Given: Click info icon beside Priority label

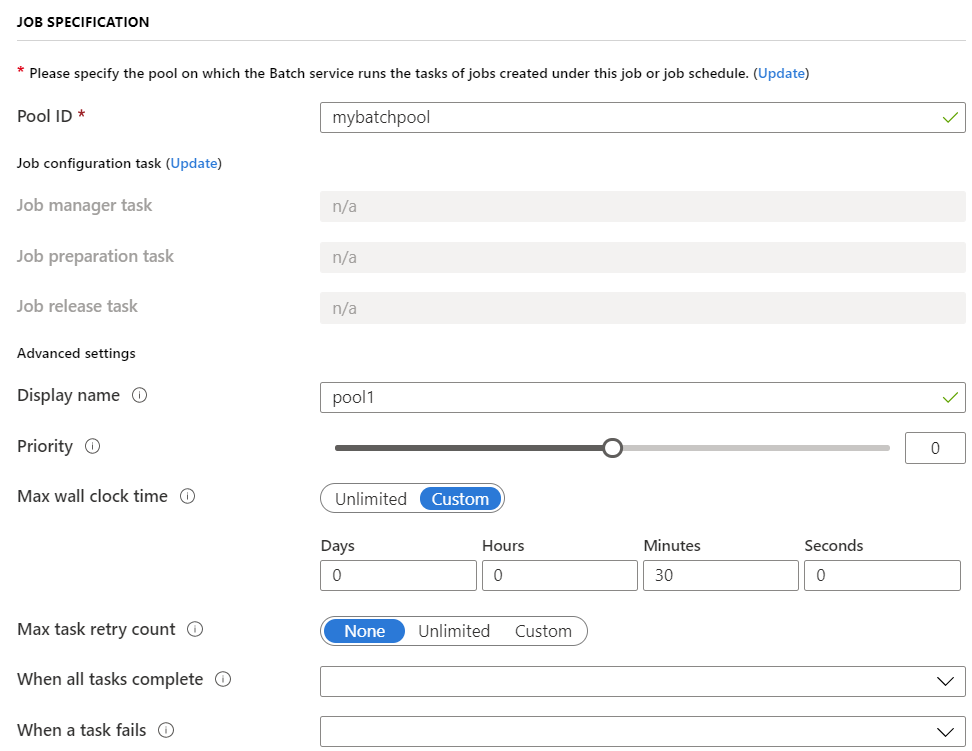Looking at the screenshot, I should [x=93, y=447].
